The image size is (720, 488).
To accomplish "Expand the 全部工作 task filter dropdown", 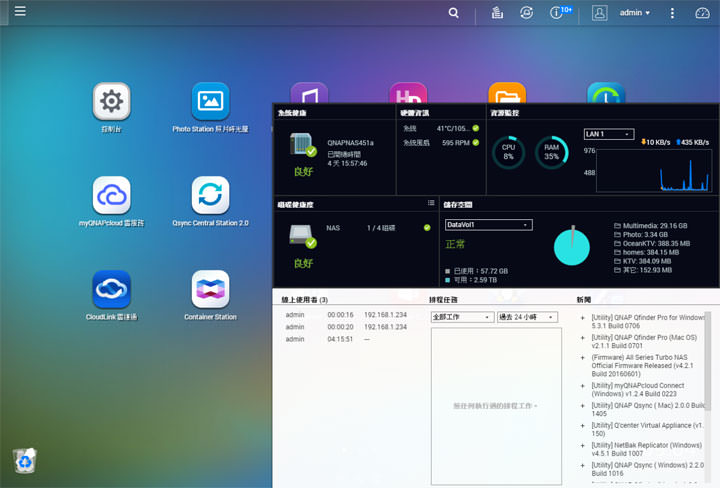I will pos(460,317).
